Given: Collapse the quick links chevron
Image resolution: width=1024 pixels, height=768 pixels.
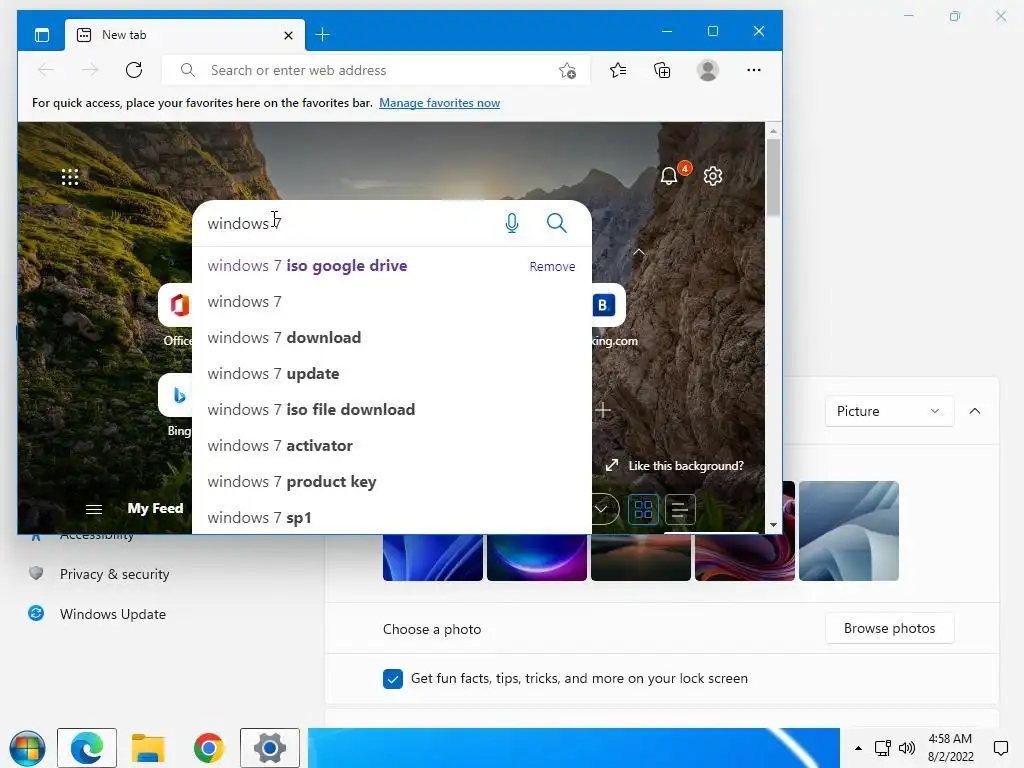Looking at the screenshot, I should coord(639,252).
